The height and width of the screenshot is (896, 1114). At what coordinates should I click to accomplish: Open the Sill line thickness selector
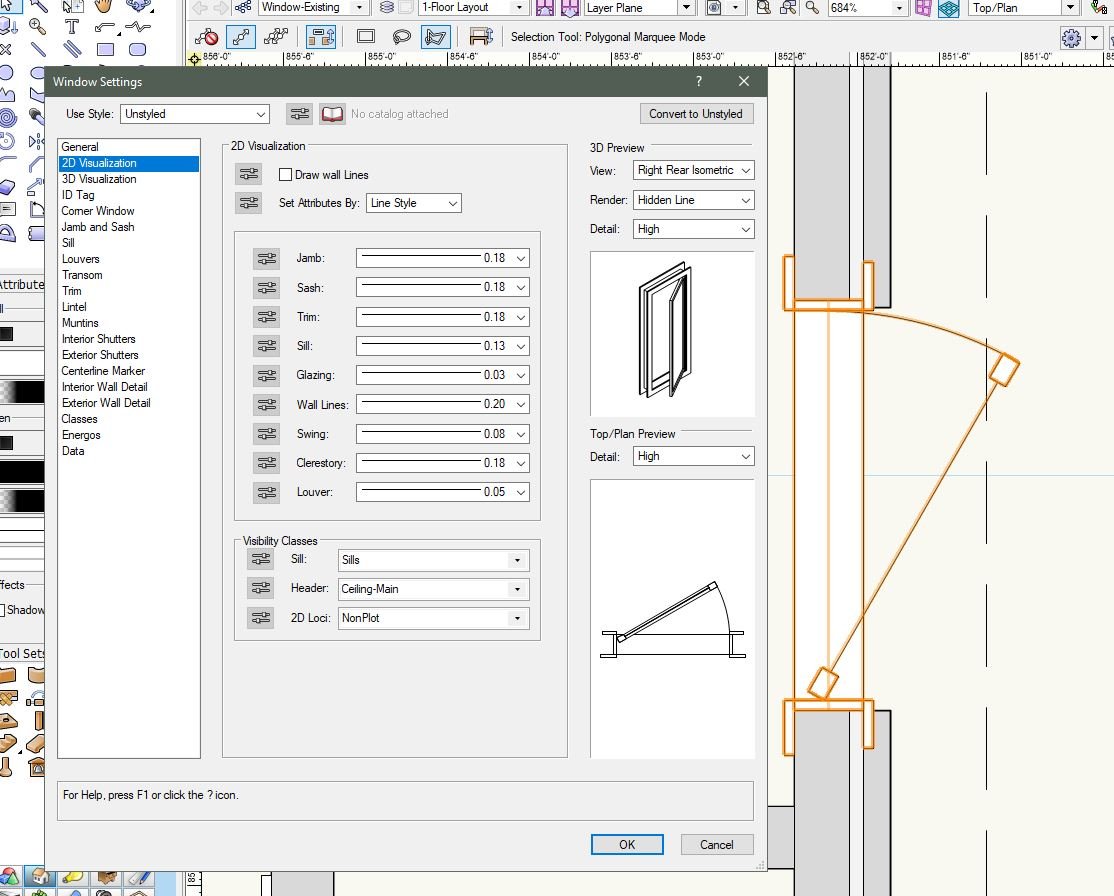pos(442,346)
